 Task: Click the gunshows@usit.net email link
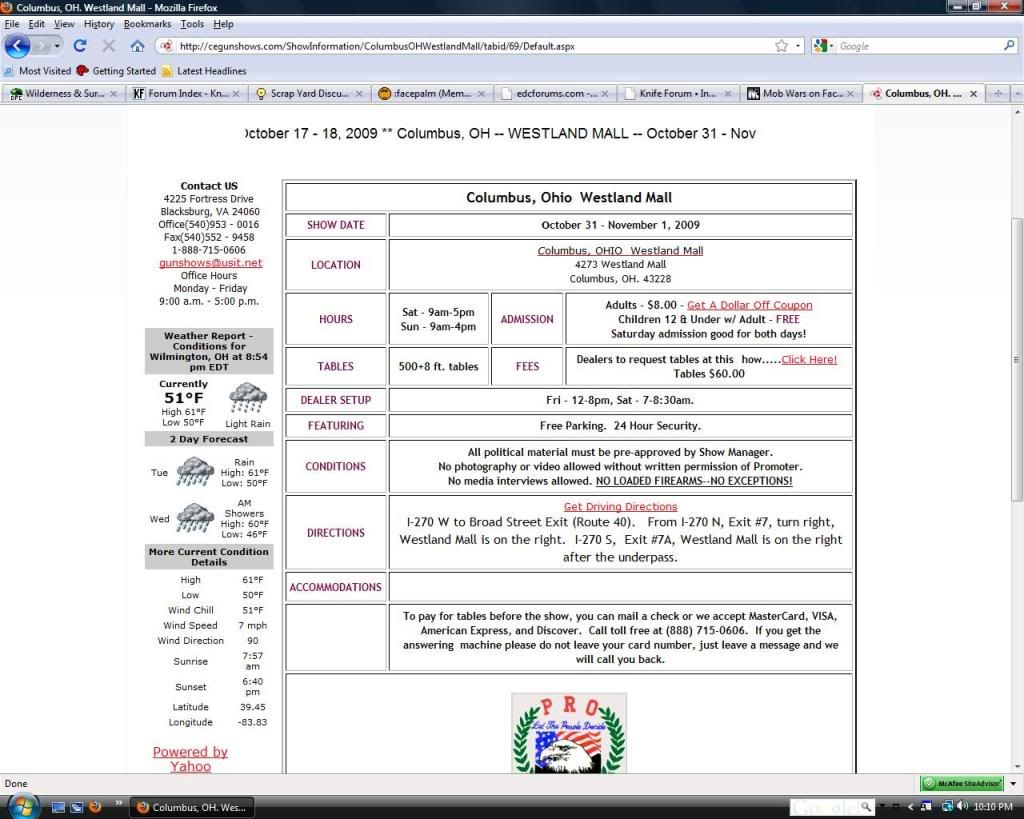pos(210,263)
